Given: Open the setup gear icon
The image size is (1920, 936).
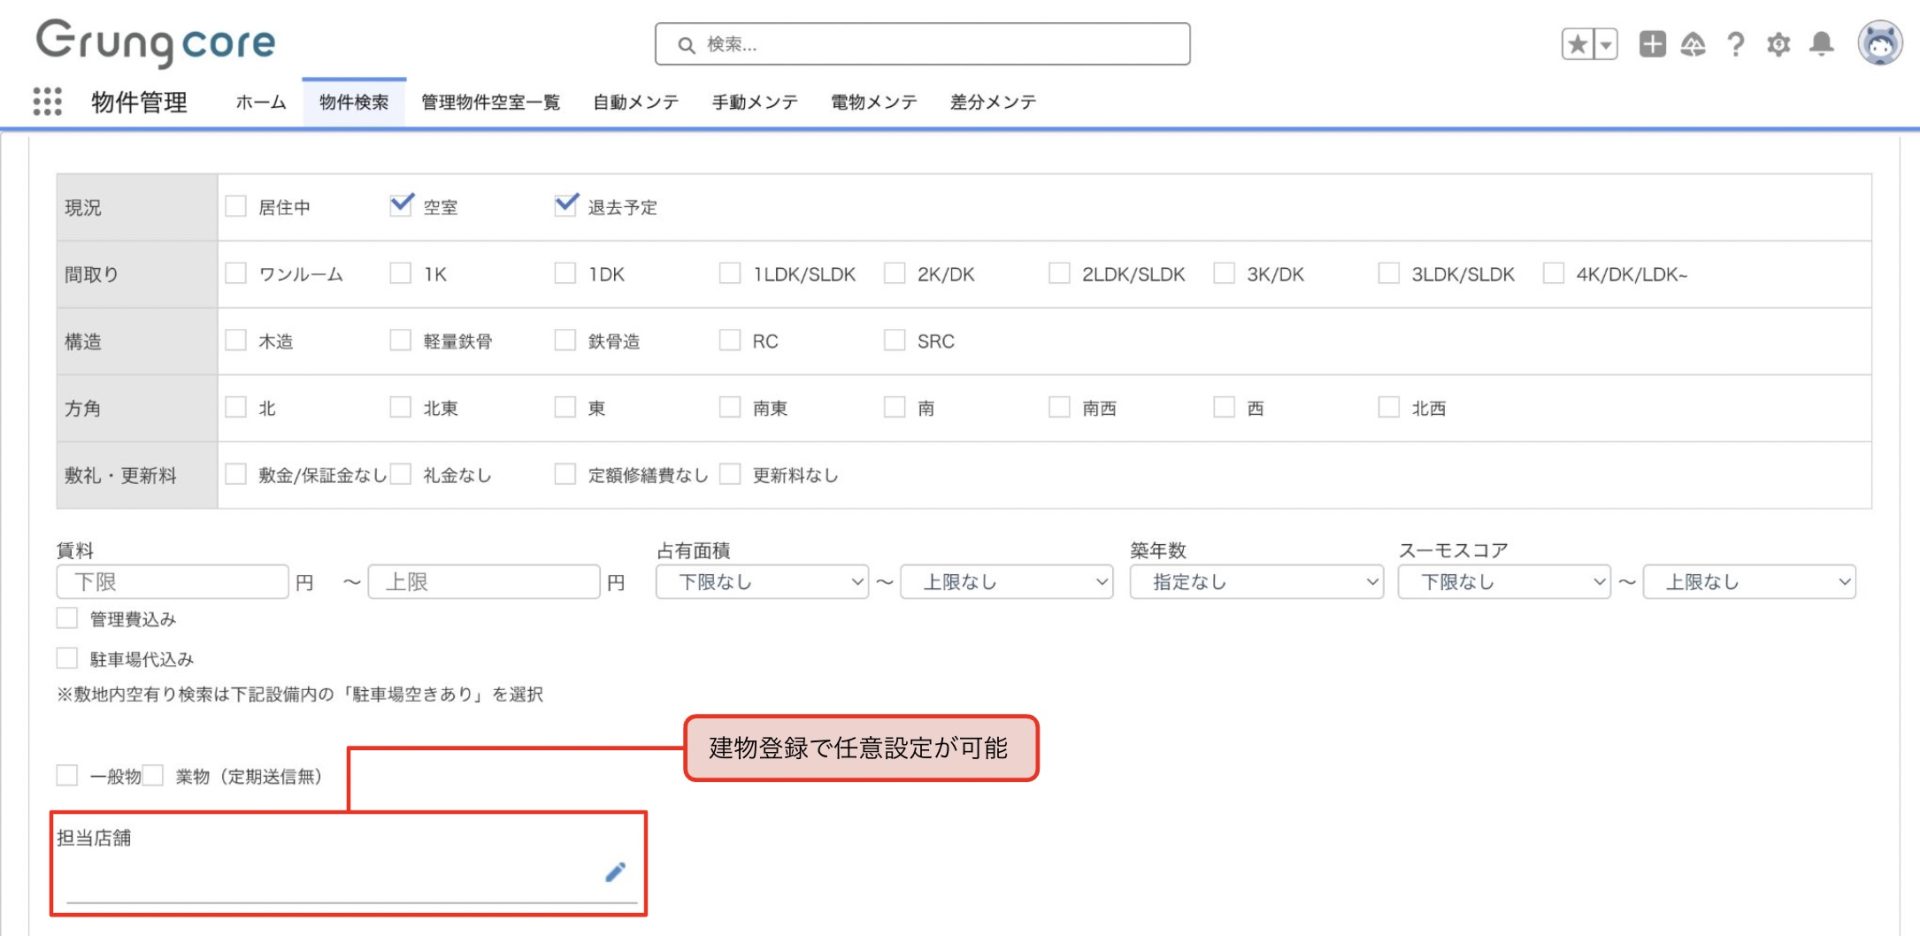Looking at the screenshot, I should (1778, 44).
